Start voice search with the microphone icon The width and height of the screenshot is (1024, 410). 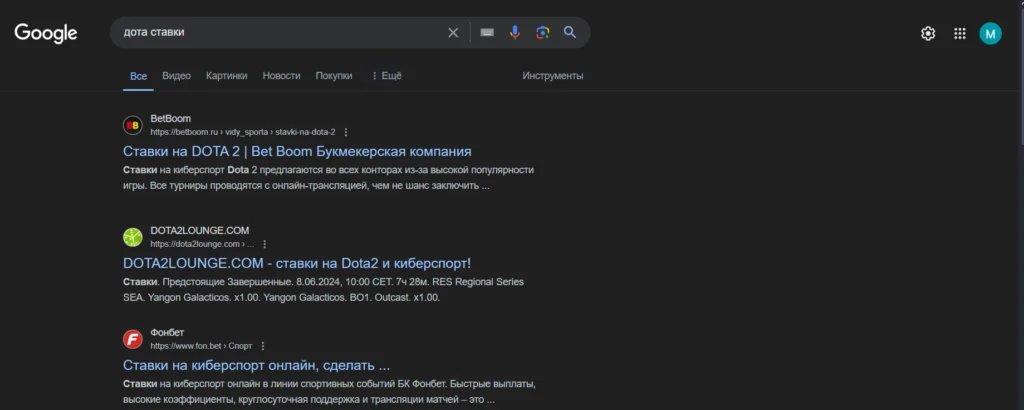(515, 33)
